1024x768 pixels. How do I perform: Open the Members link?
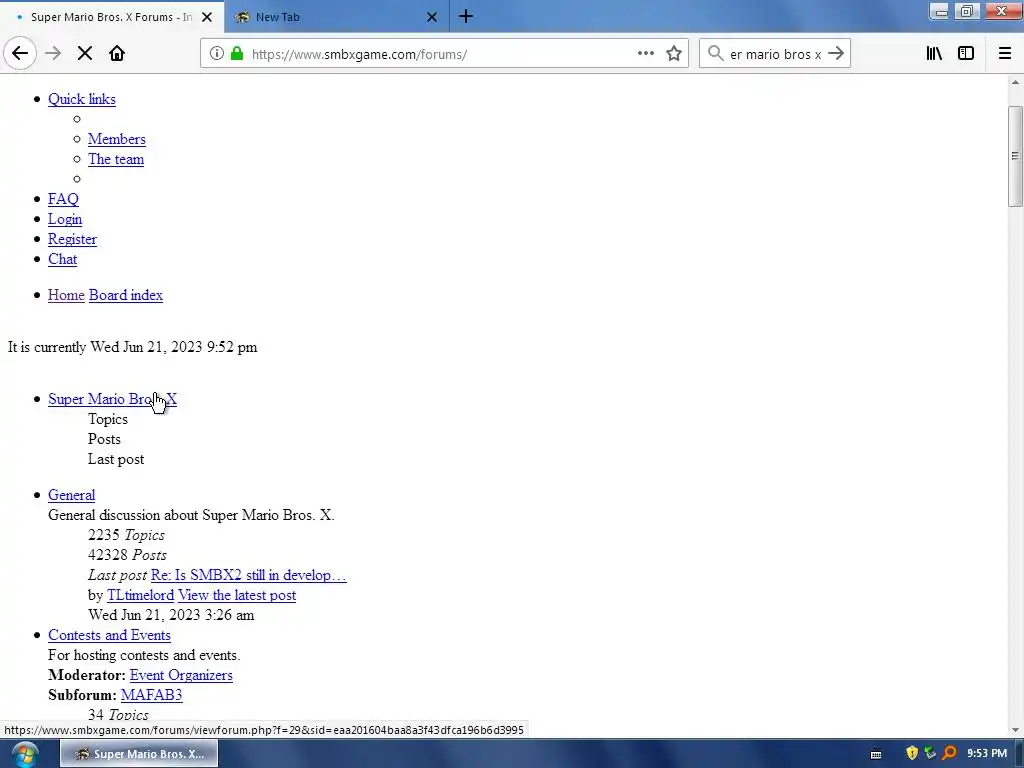[x=117, y=139]
